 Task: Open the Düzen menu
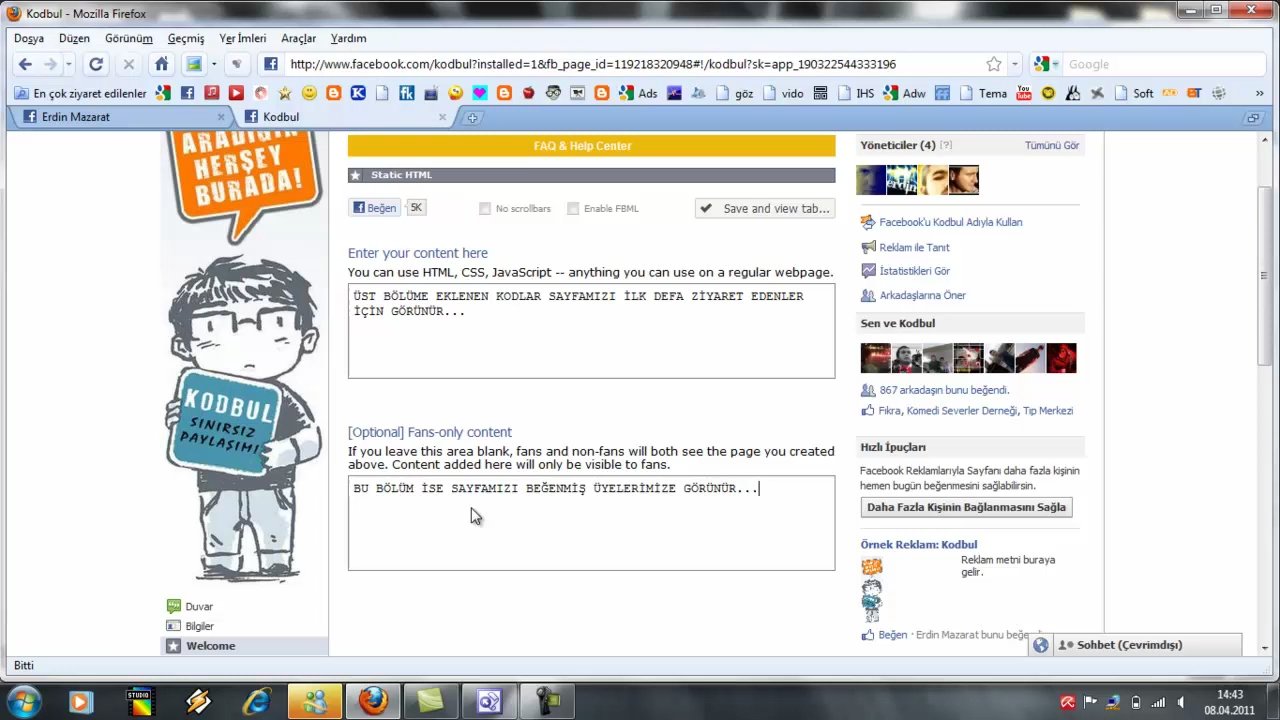point(74,38)
